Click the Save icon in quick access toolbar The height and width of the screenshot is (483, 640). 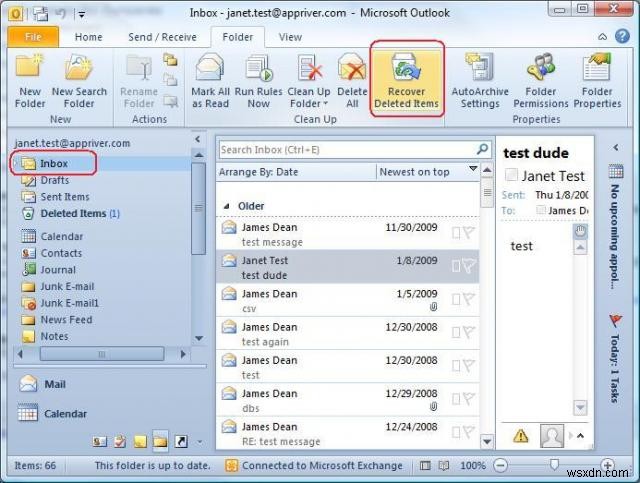click(x=40, y=14)
